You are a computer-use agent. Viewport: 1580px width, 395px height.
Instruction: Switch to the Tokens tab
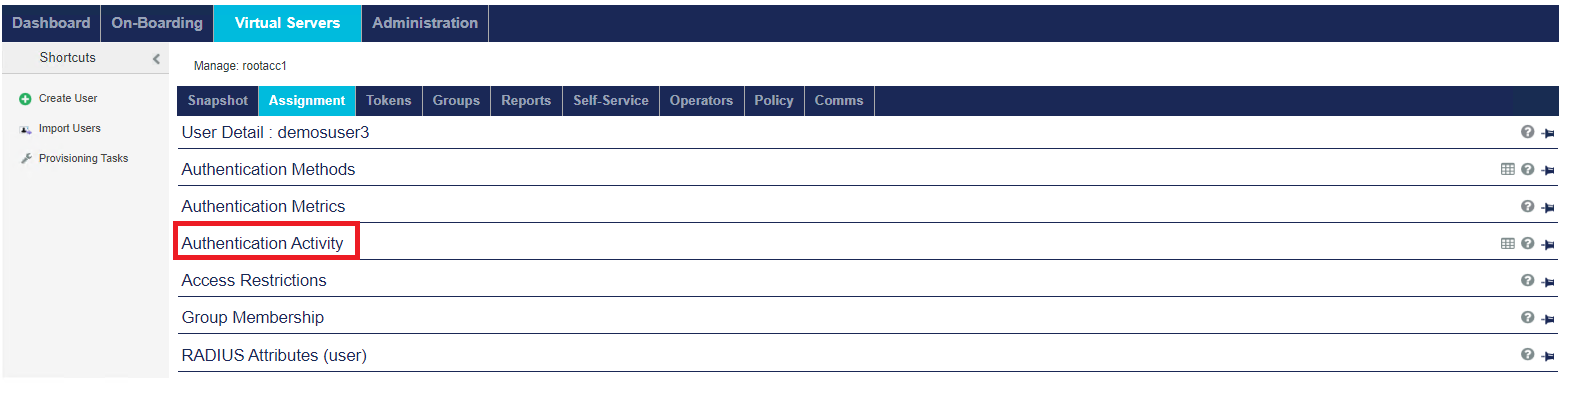[388, 101]
